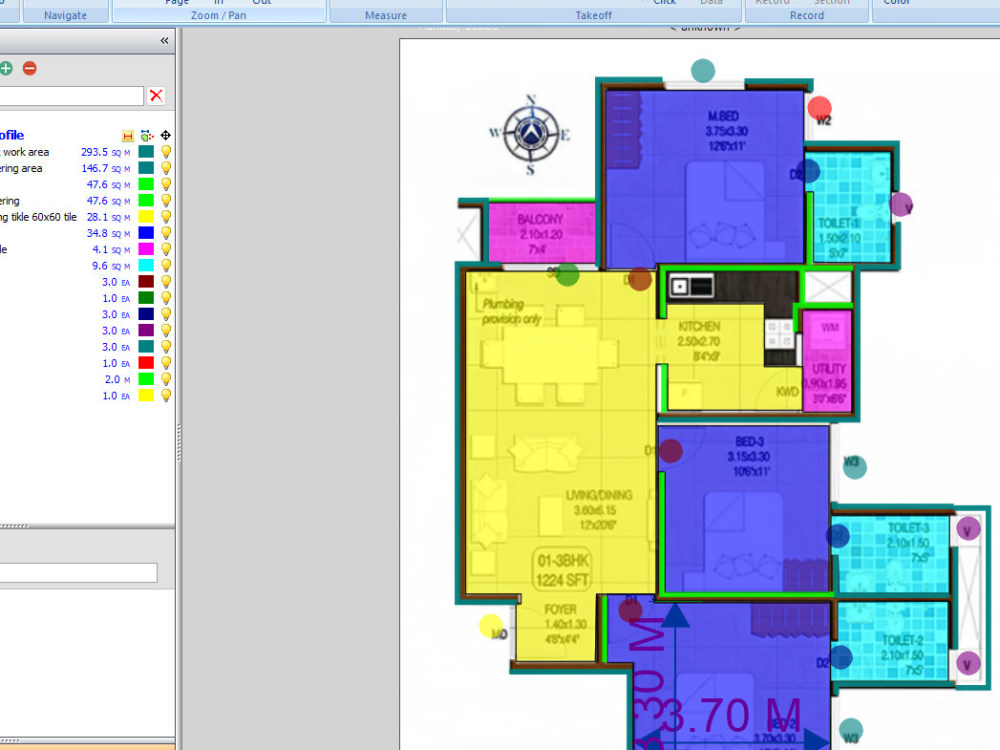Click purple V marker at Toilet-1
Screen dimensions: 1000x750
(901, 205)
